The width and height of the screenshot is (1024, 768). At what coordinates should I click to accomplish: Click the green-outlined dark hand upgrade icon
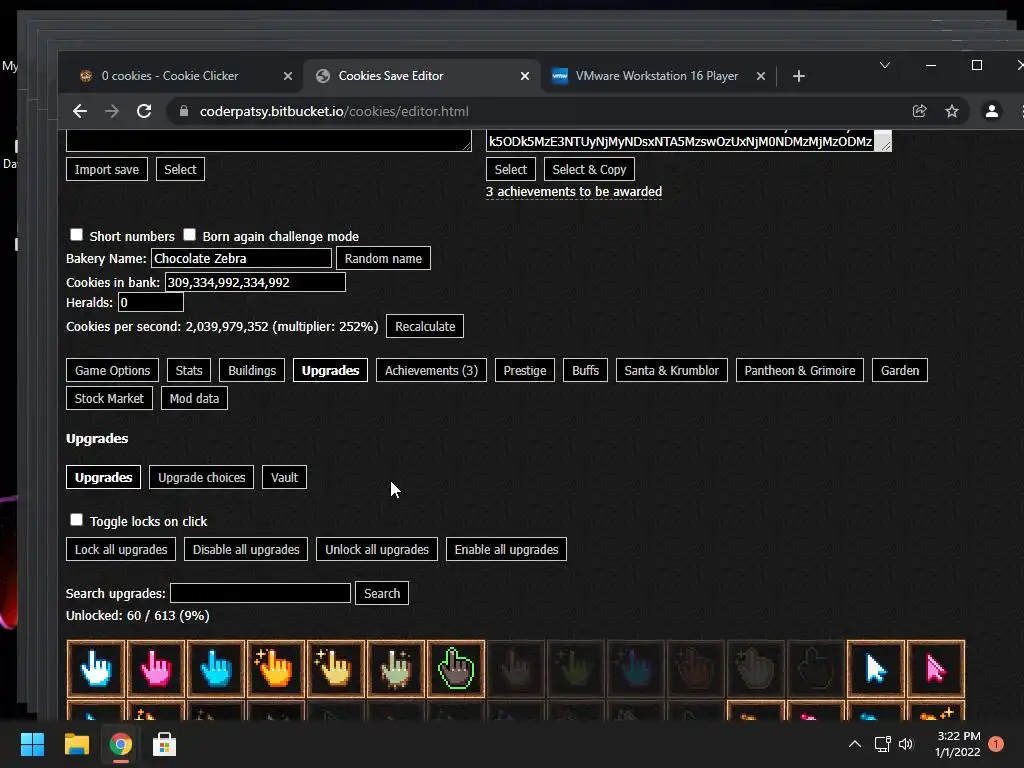pos(456,669)
